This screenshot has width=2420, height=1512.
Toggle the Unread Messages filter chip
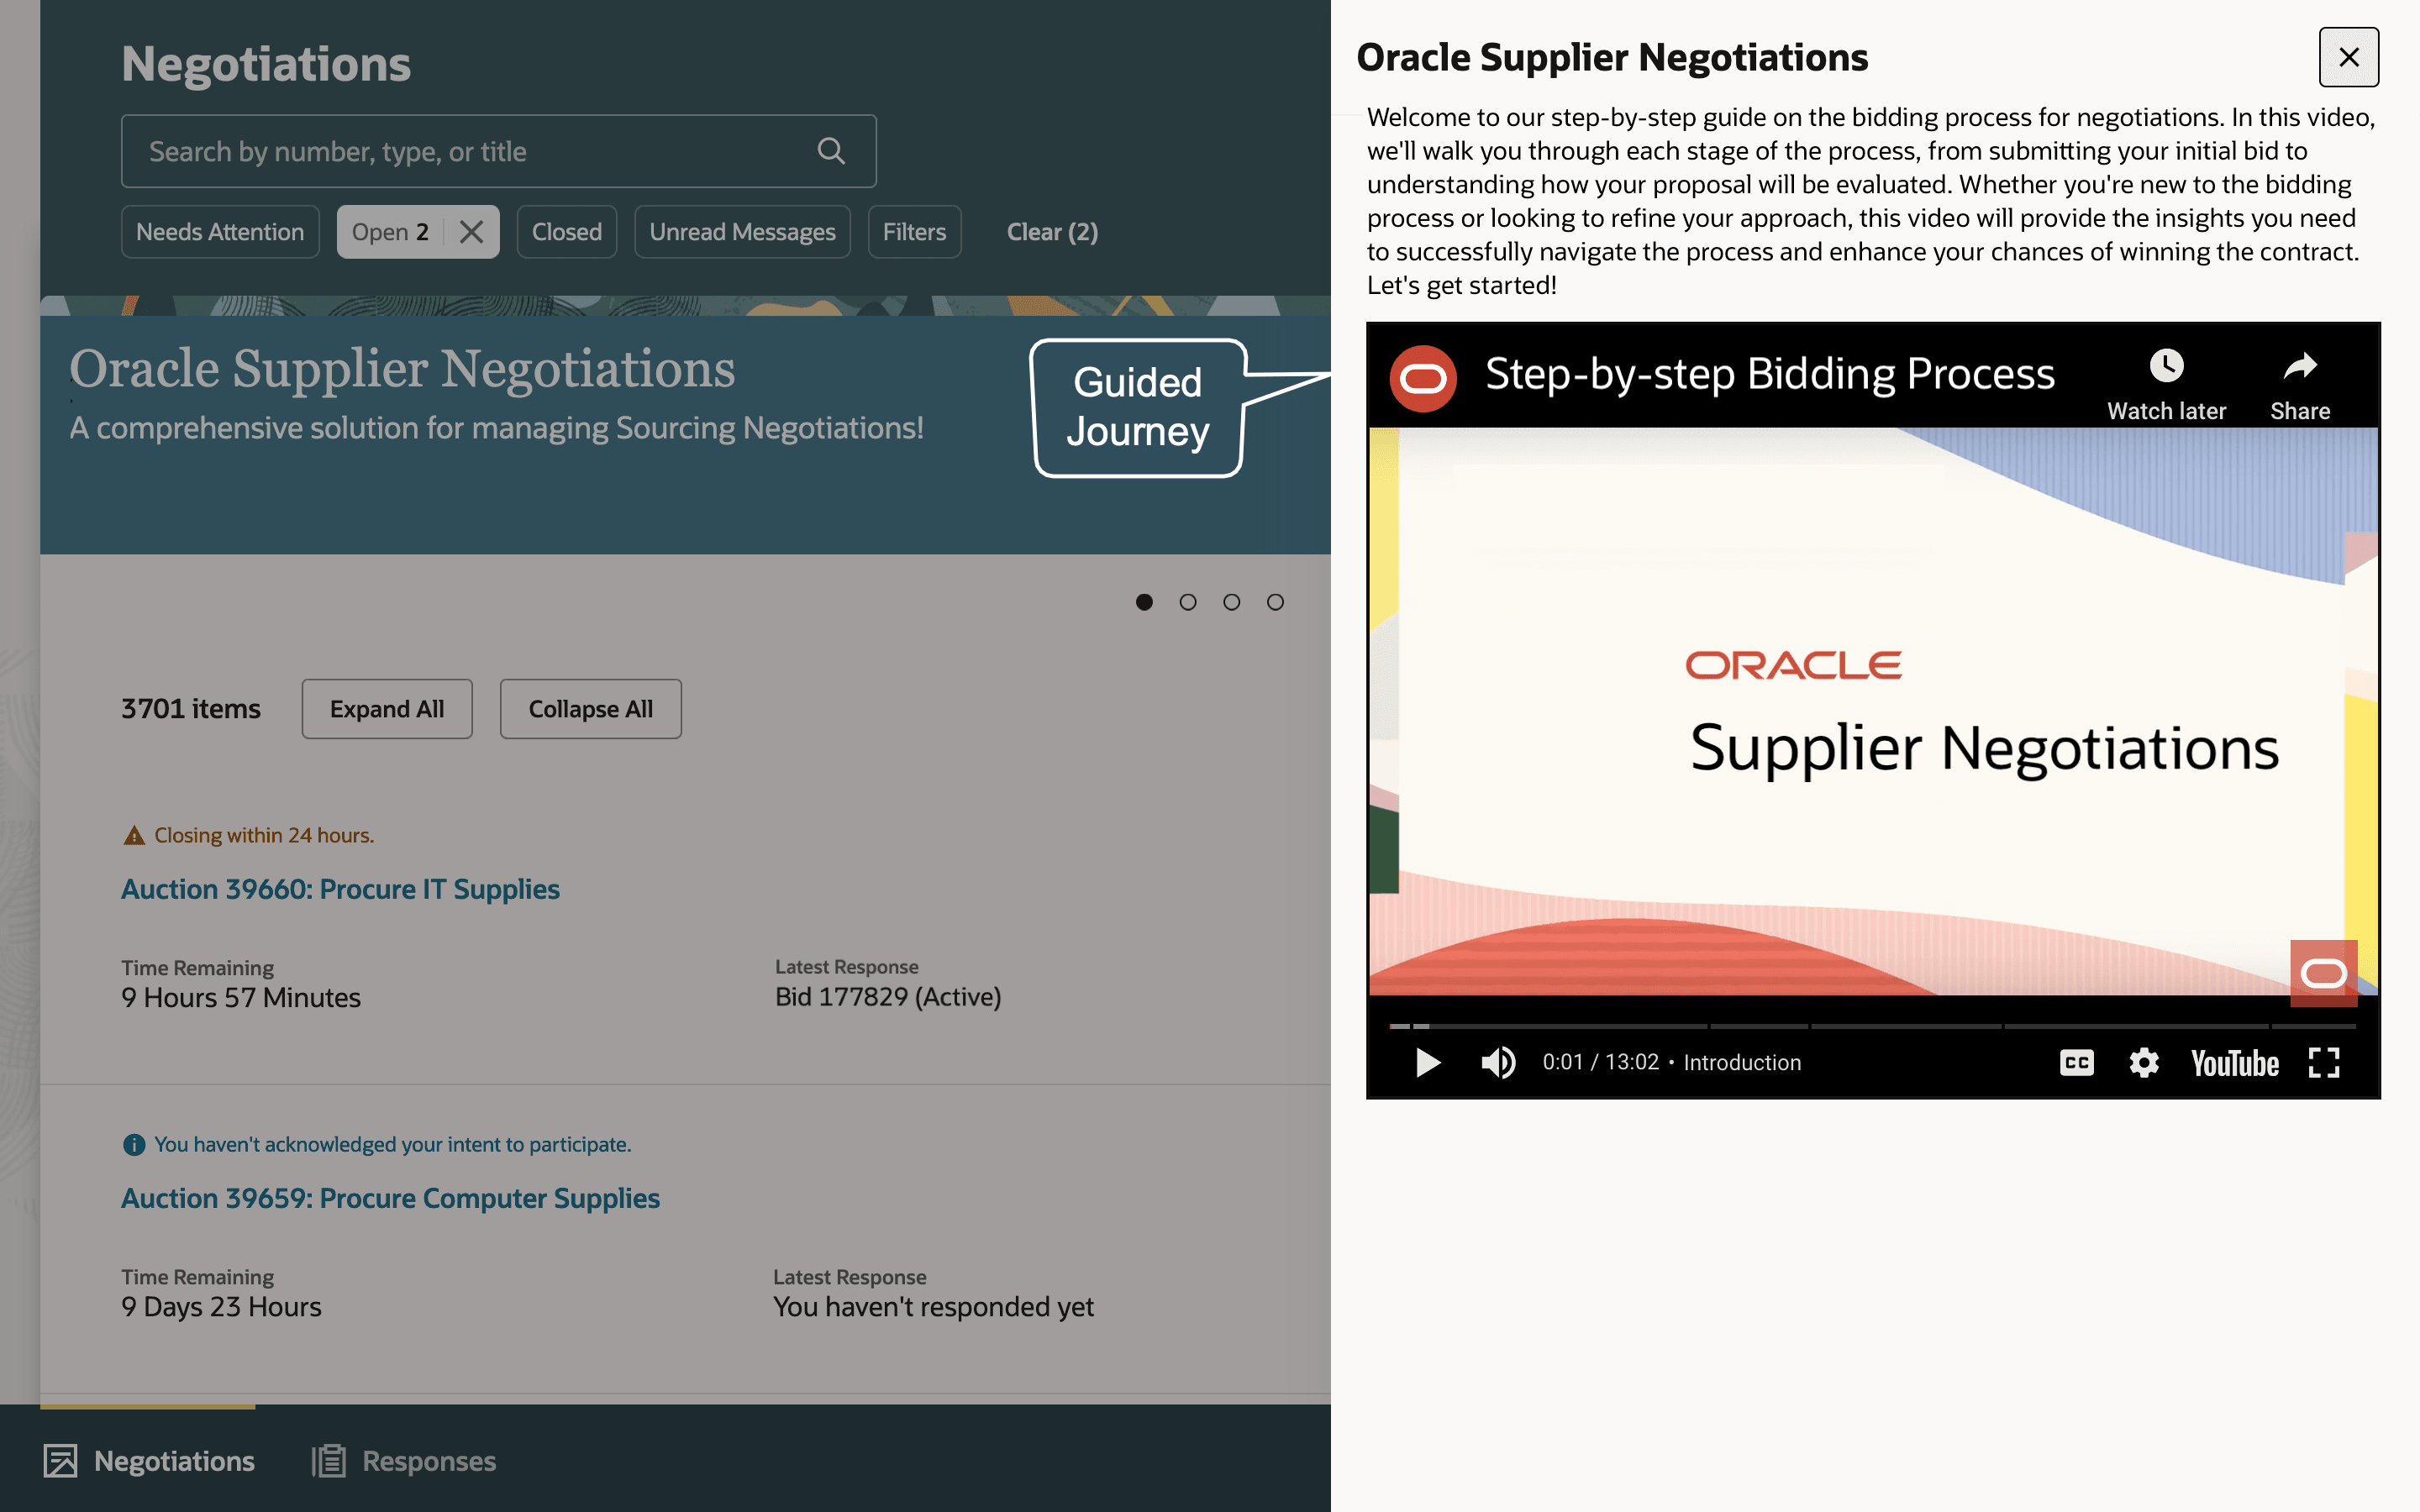pos(742,232)
